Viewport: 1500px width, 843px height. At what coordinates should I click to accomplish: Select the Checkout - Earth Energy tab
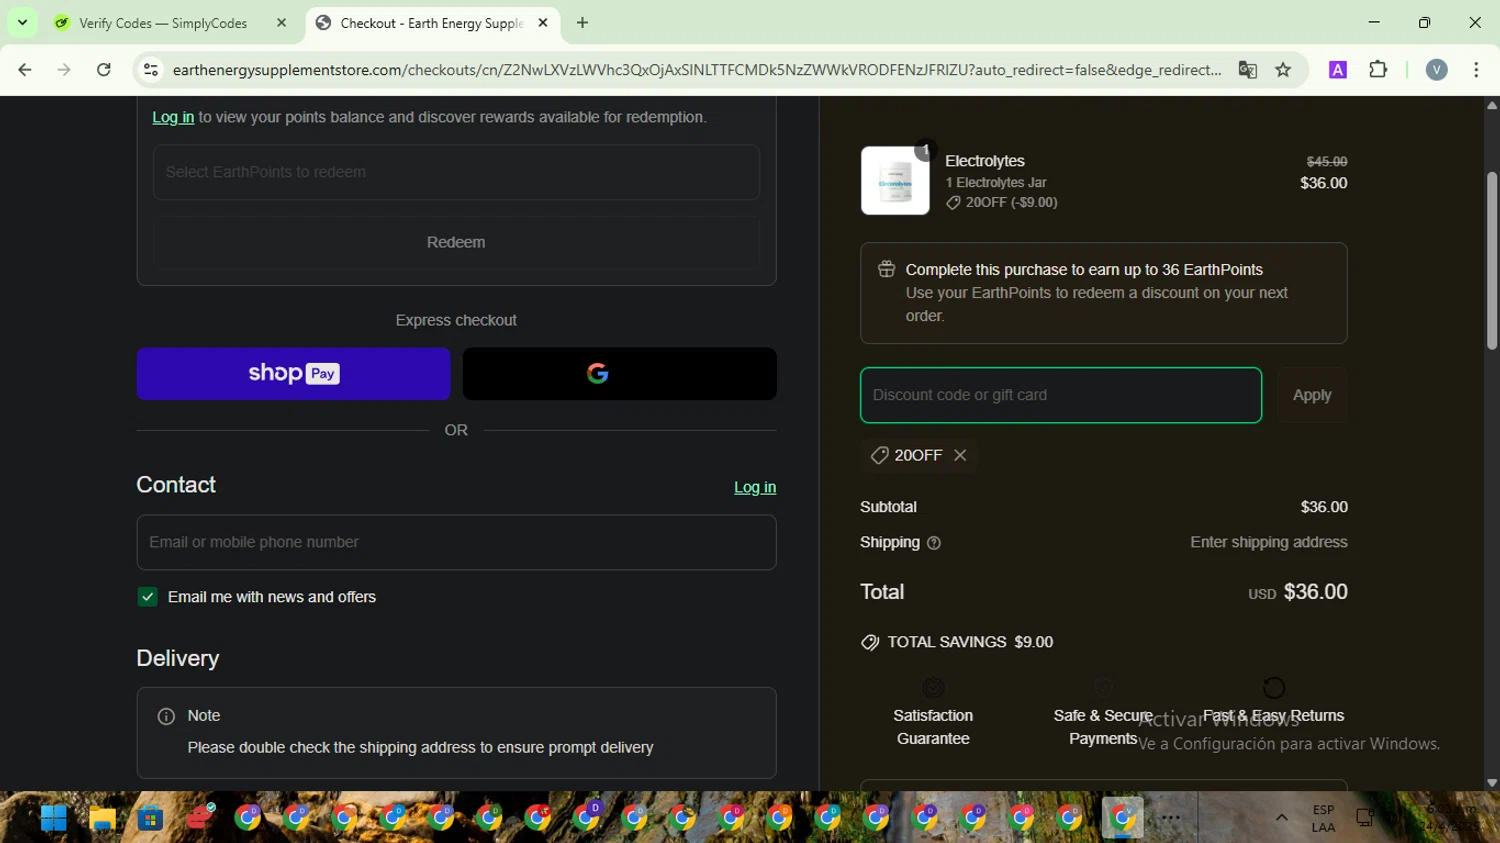coord(432,23)
